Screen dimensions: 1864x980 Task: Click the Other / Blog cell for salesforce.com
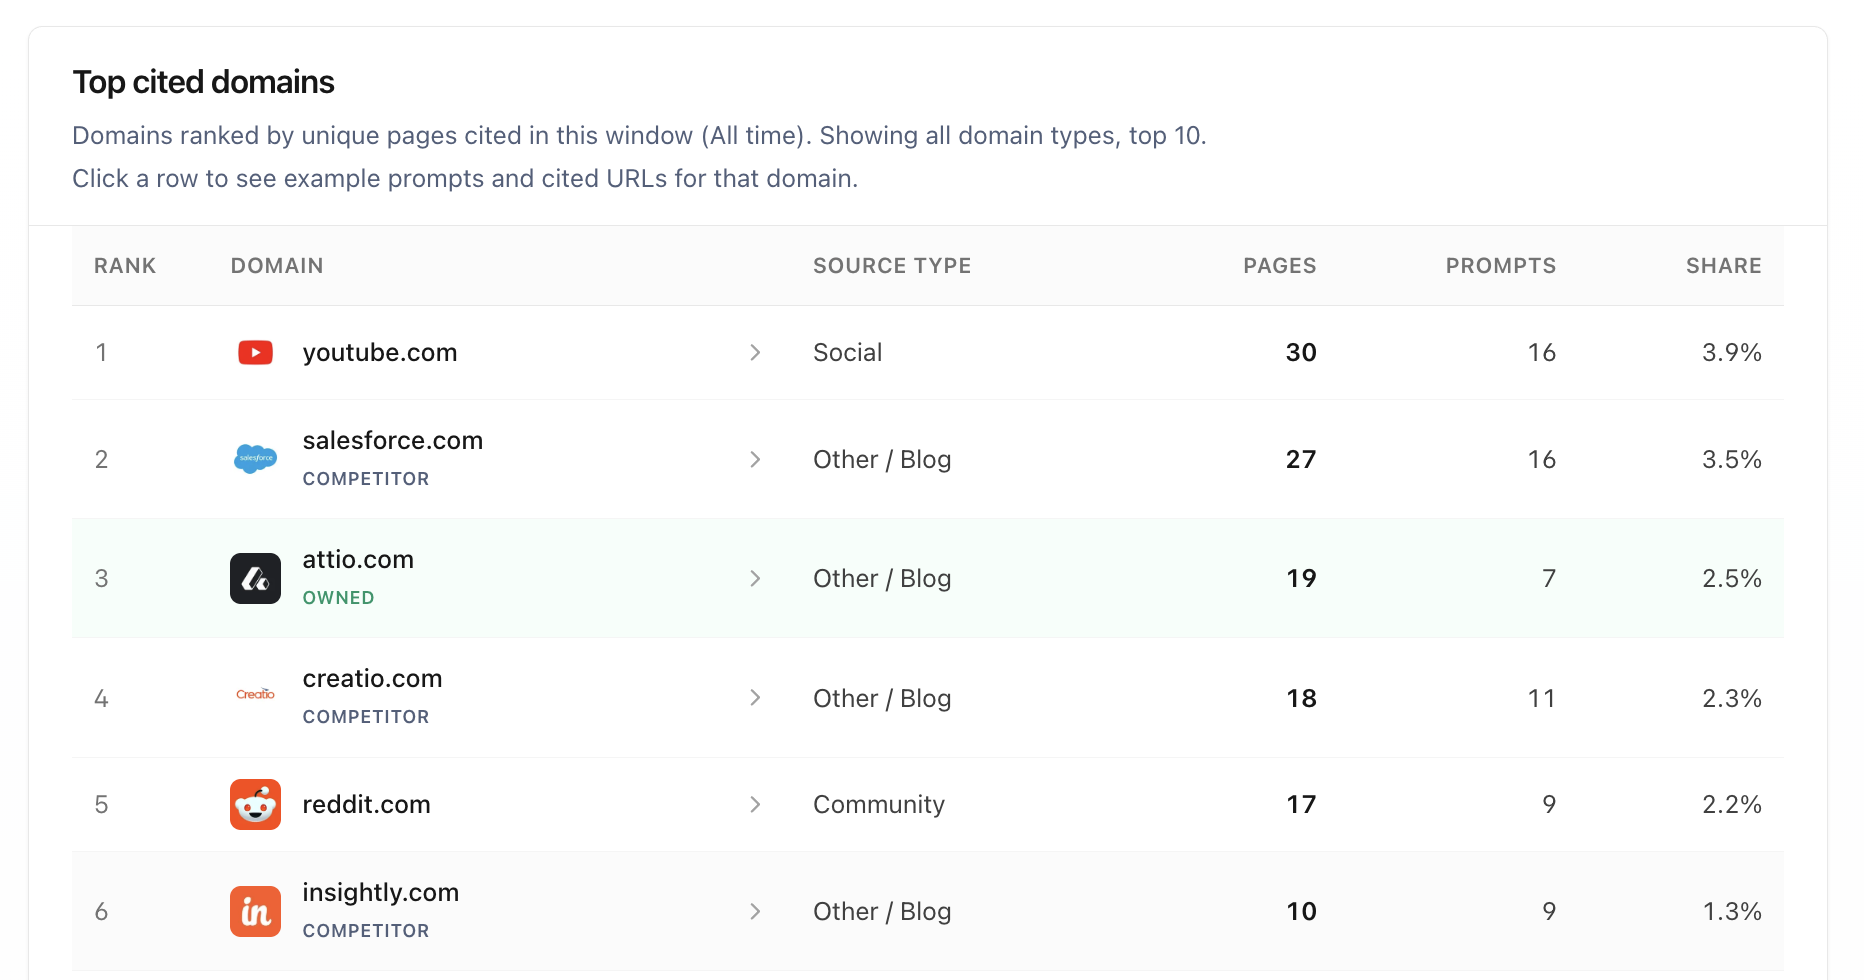coord(882,459)
